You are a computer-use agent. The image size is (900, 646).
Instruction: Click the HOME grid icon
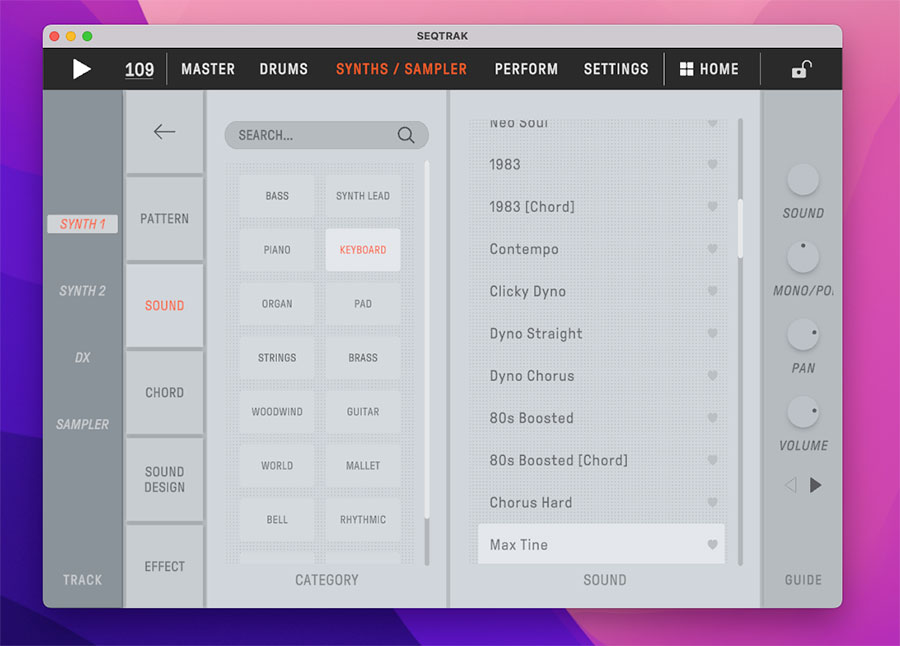pyautogui.click(x=686, y=69)
